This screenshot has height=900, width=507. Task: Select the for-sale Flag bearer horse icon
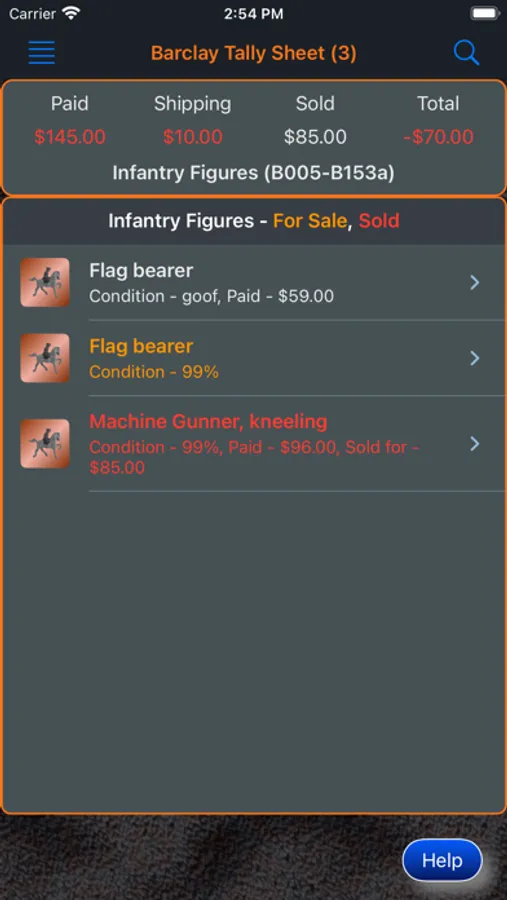point(45,358)
